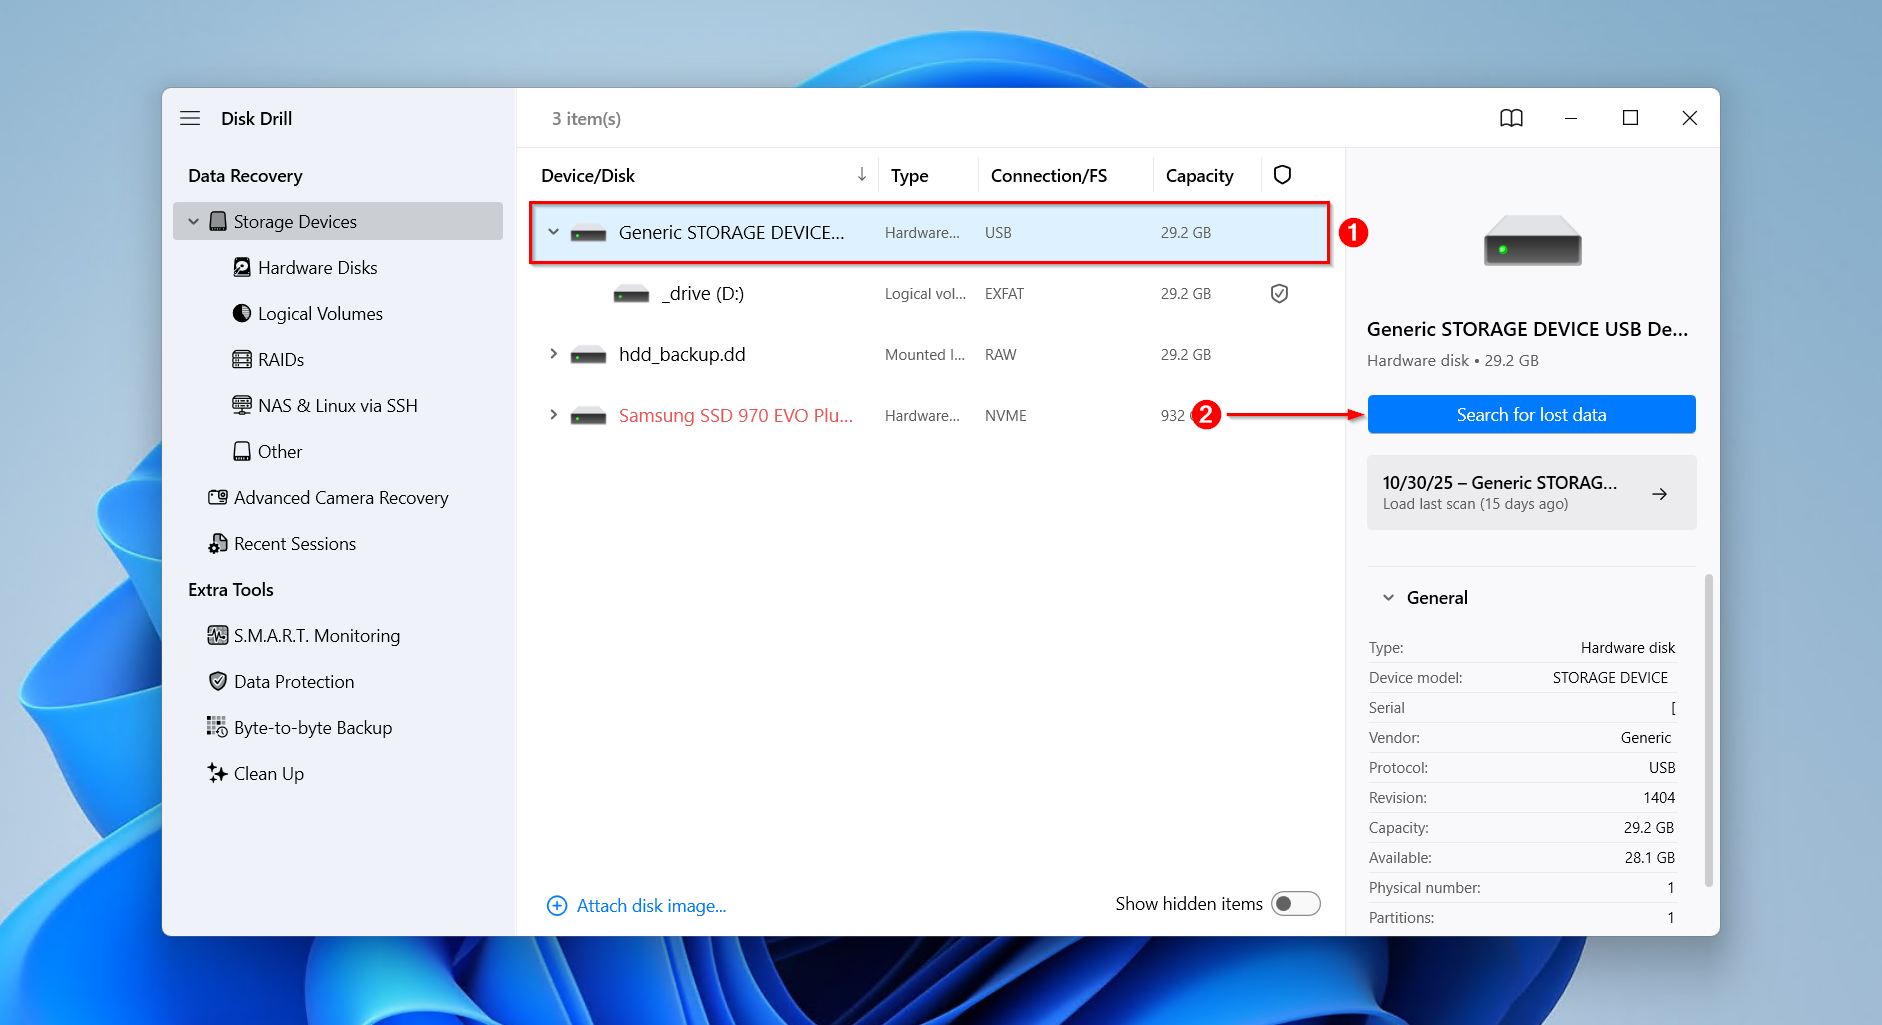
Task: Open the hamburger menu icon
Action: pos(190,118)
